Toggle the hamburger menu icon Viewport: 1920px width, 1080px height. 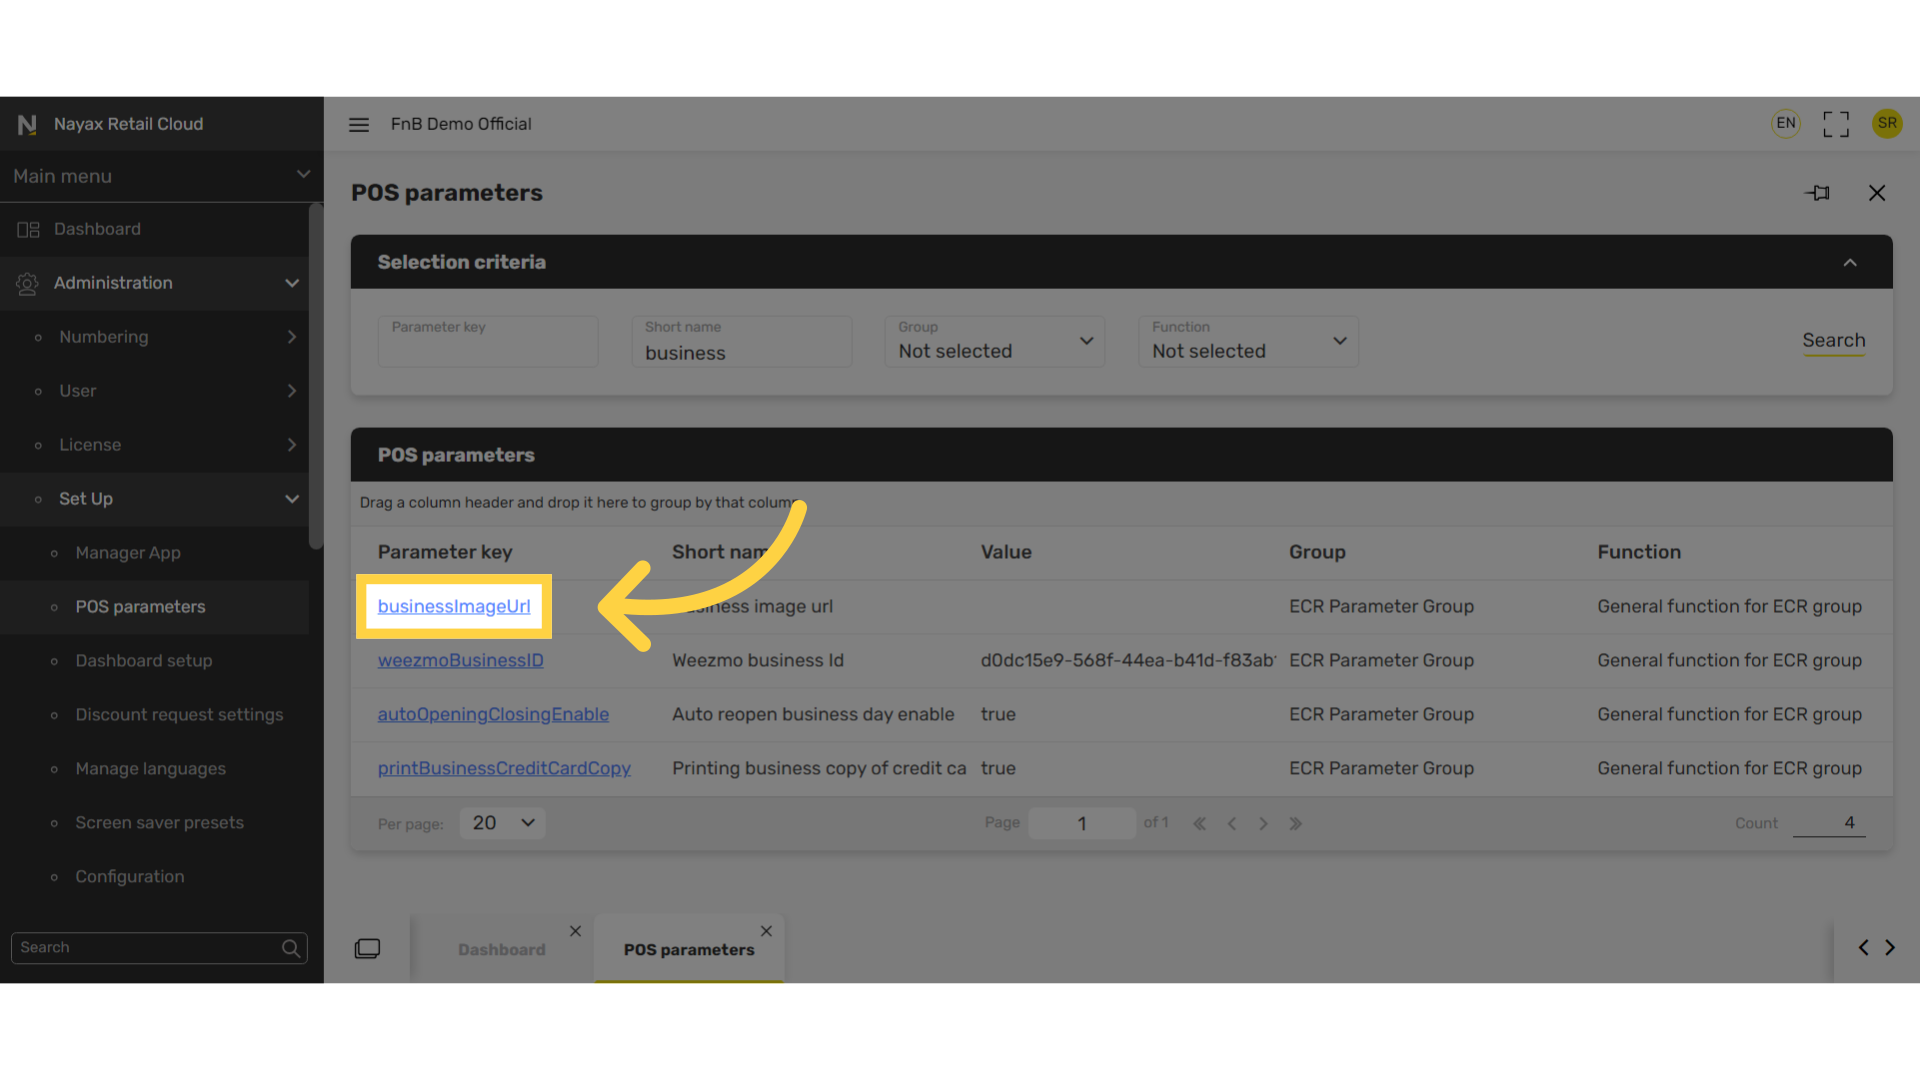click(x=359, y=124)
